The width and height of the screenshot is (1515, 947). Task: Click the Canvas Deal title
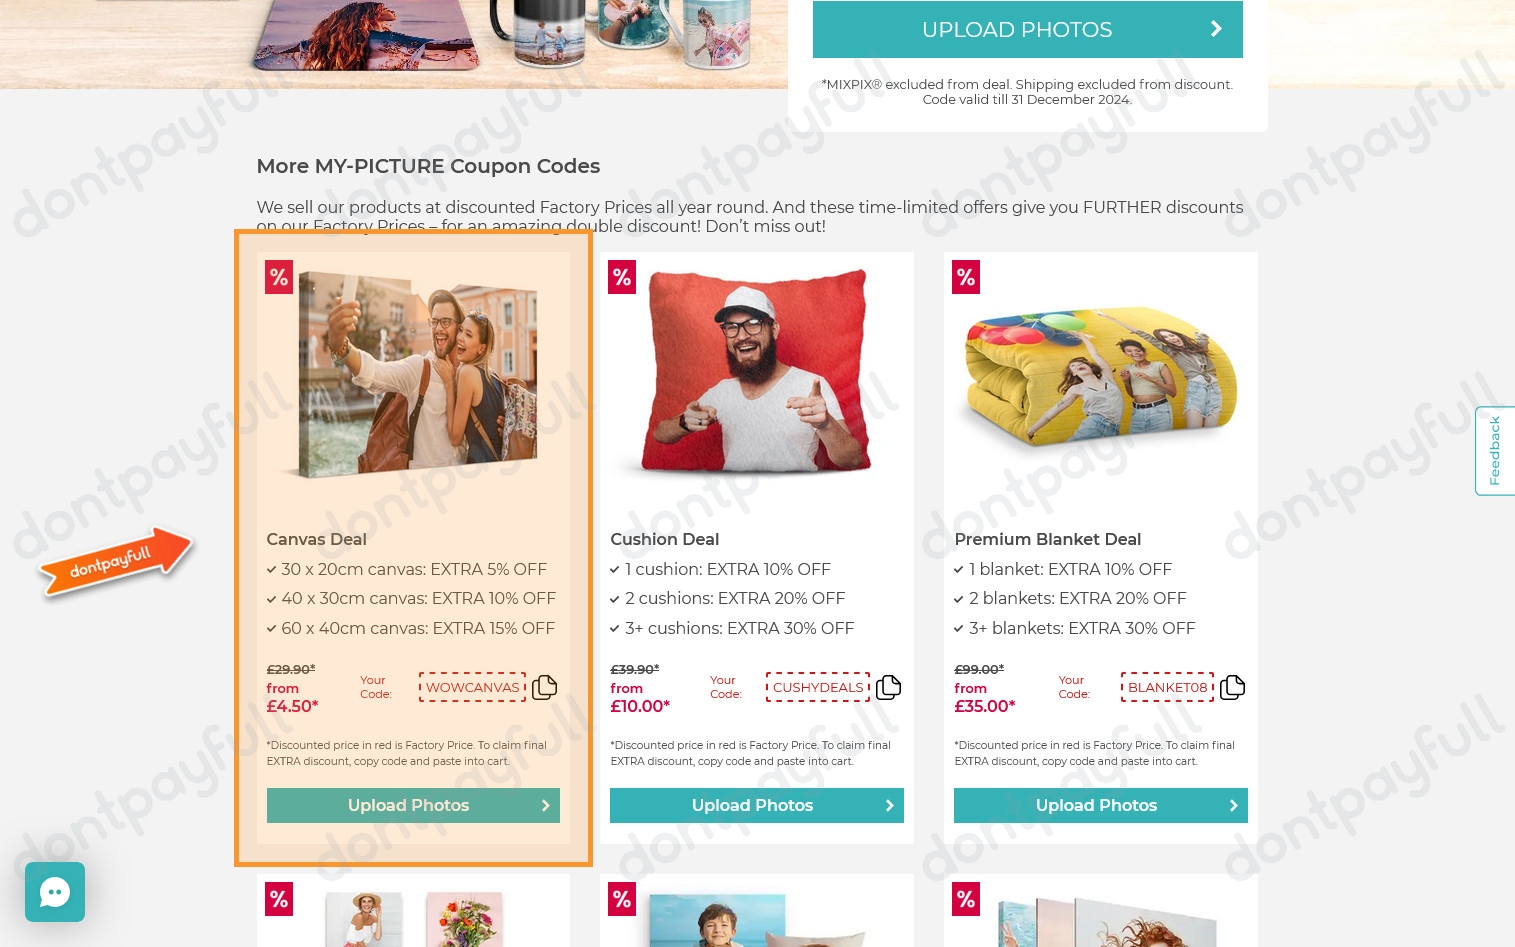[316, 539]
